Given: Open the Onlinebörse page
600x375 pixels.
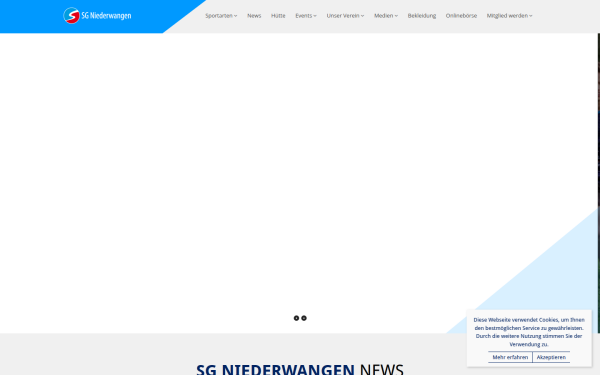Looking at the screenshot, I should 461,16.
